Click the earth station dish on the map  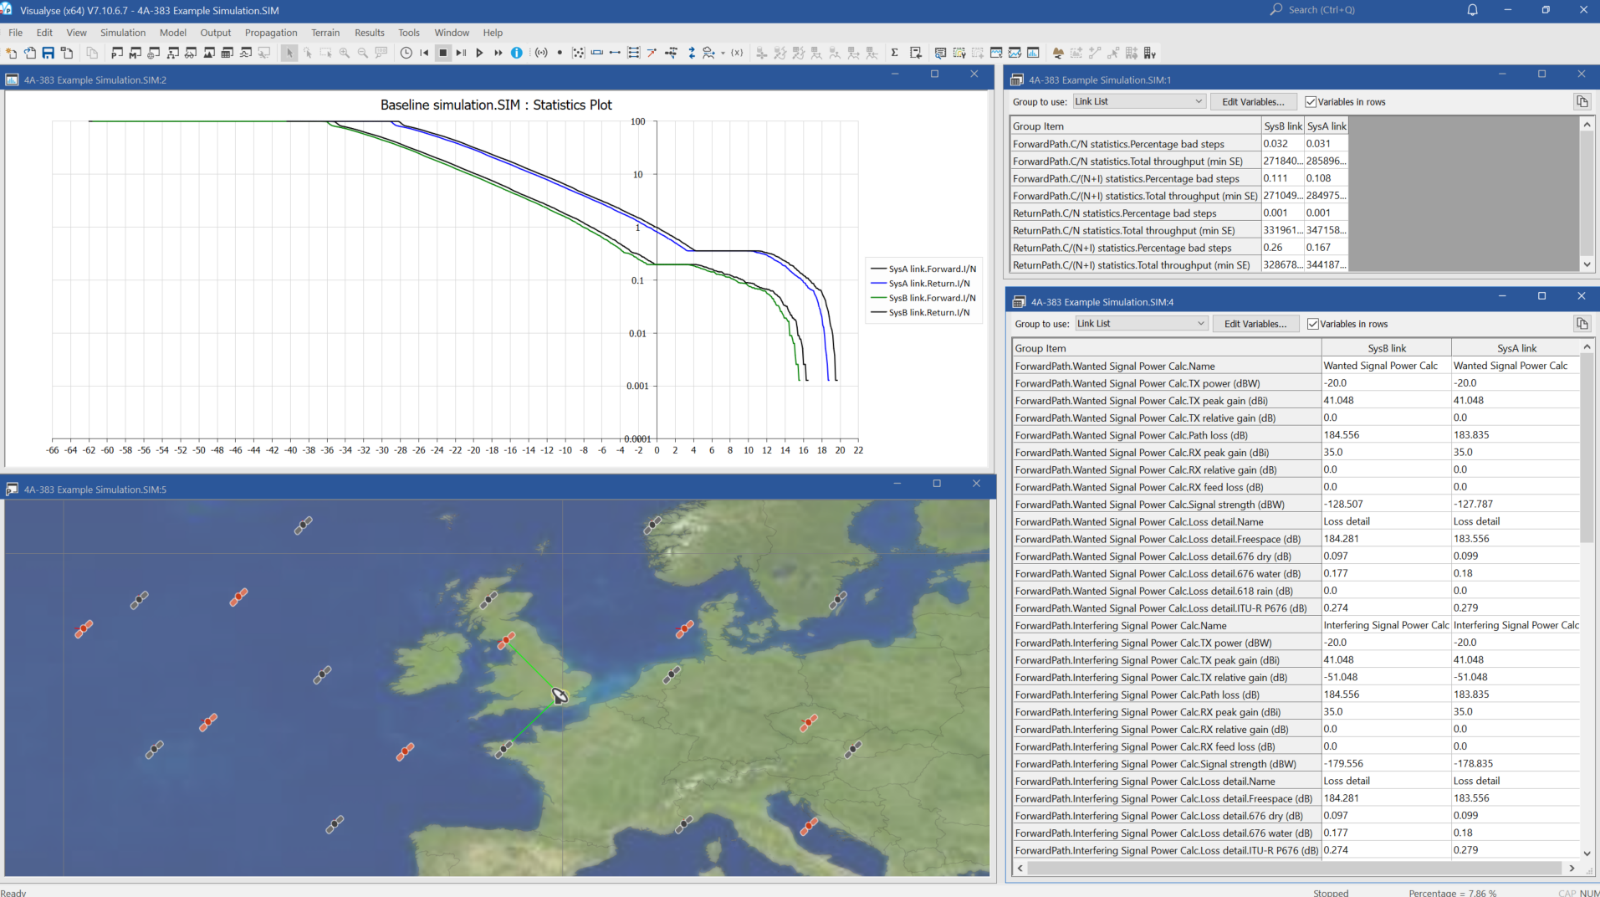click(560, 695)
